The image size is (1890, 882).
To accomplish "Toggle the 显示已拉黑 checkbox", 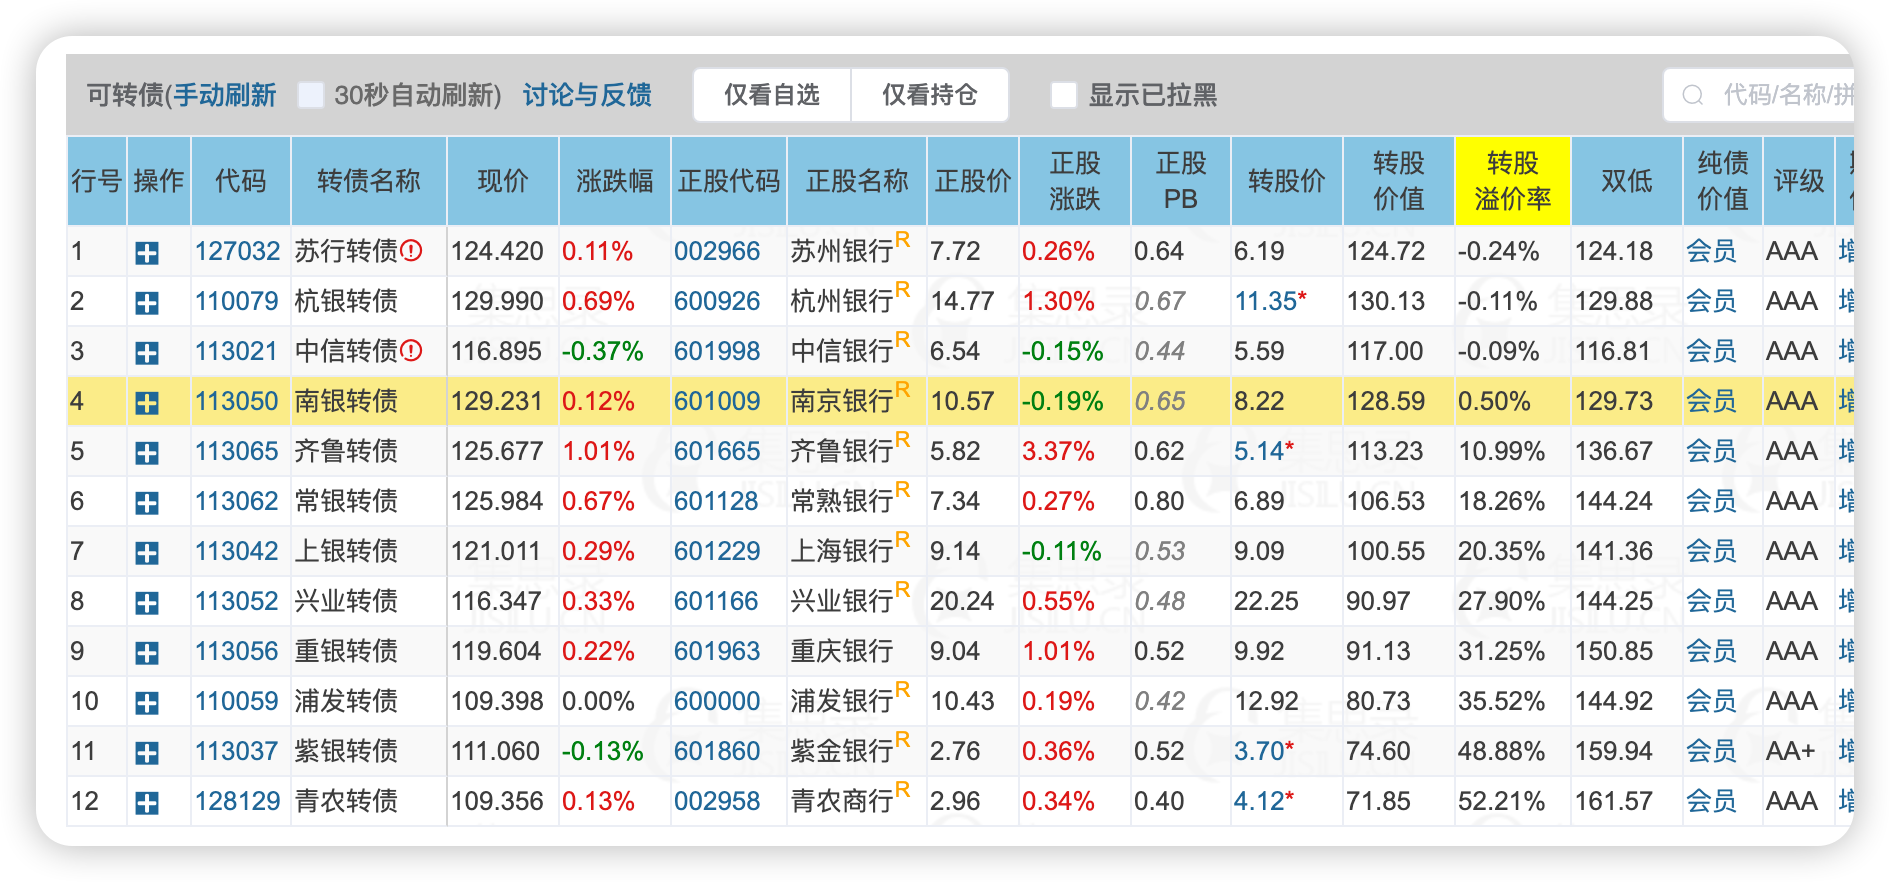I will [1064, 95].
